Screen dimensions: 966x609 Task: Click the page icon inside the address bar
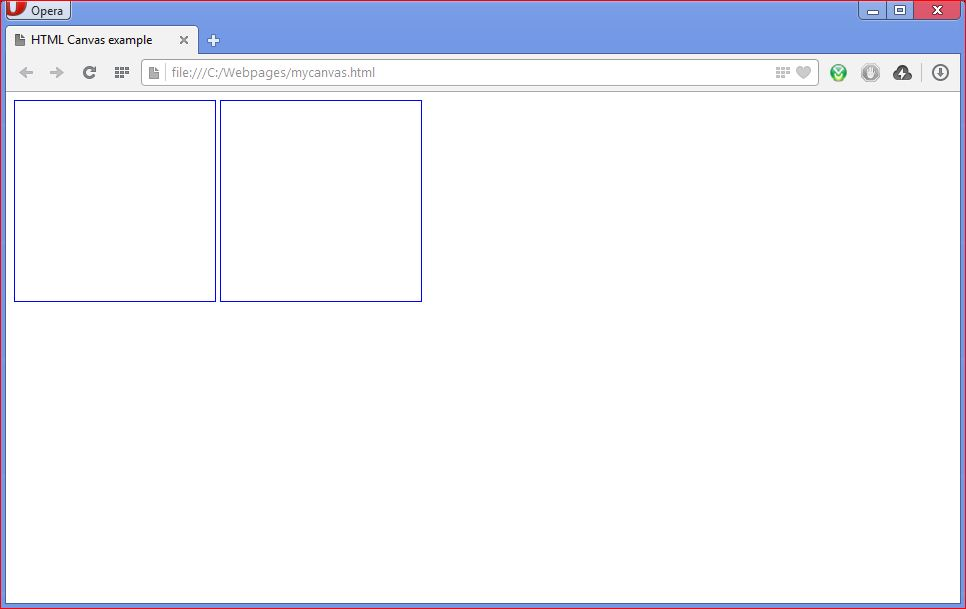pyautogui.click(x=152, y=72)
